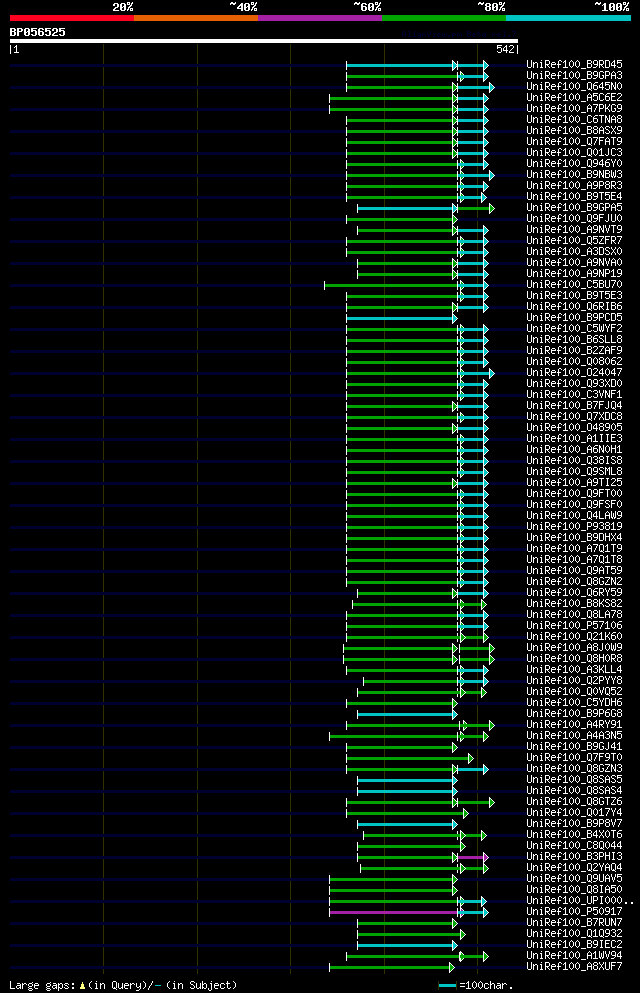Viewport: 640px width, 993px height.
Task: Choose the UniRef100_Q9AT59 sequence name
Action: point(574,571)
